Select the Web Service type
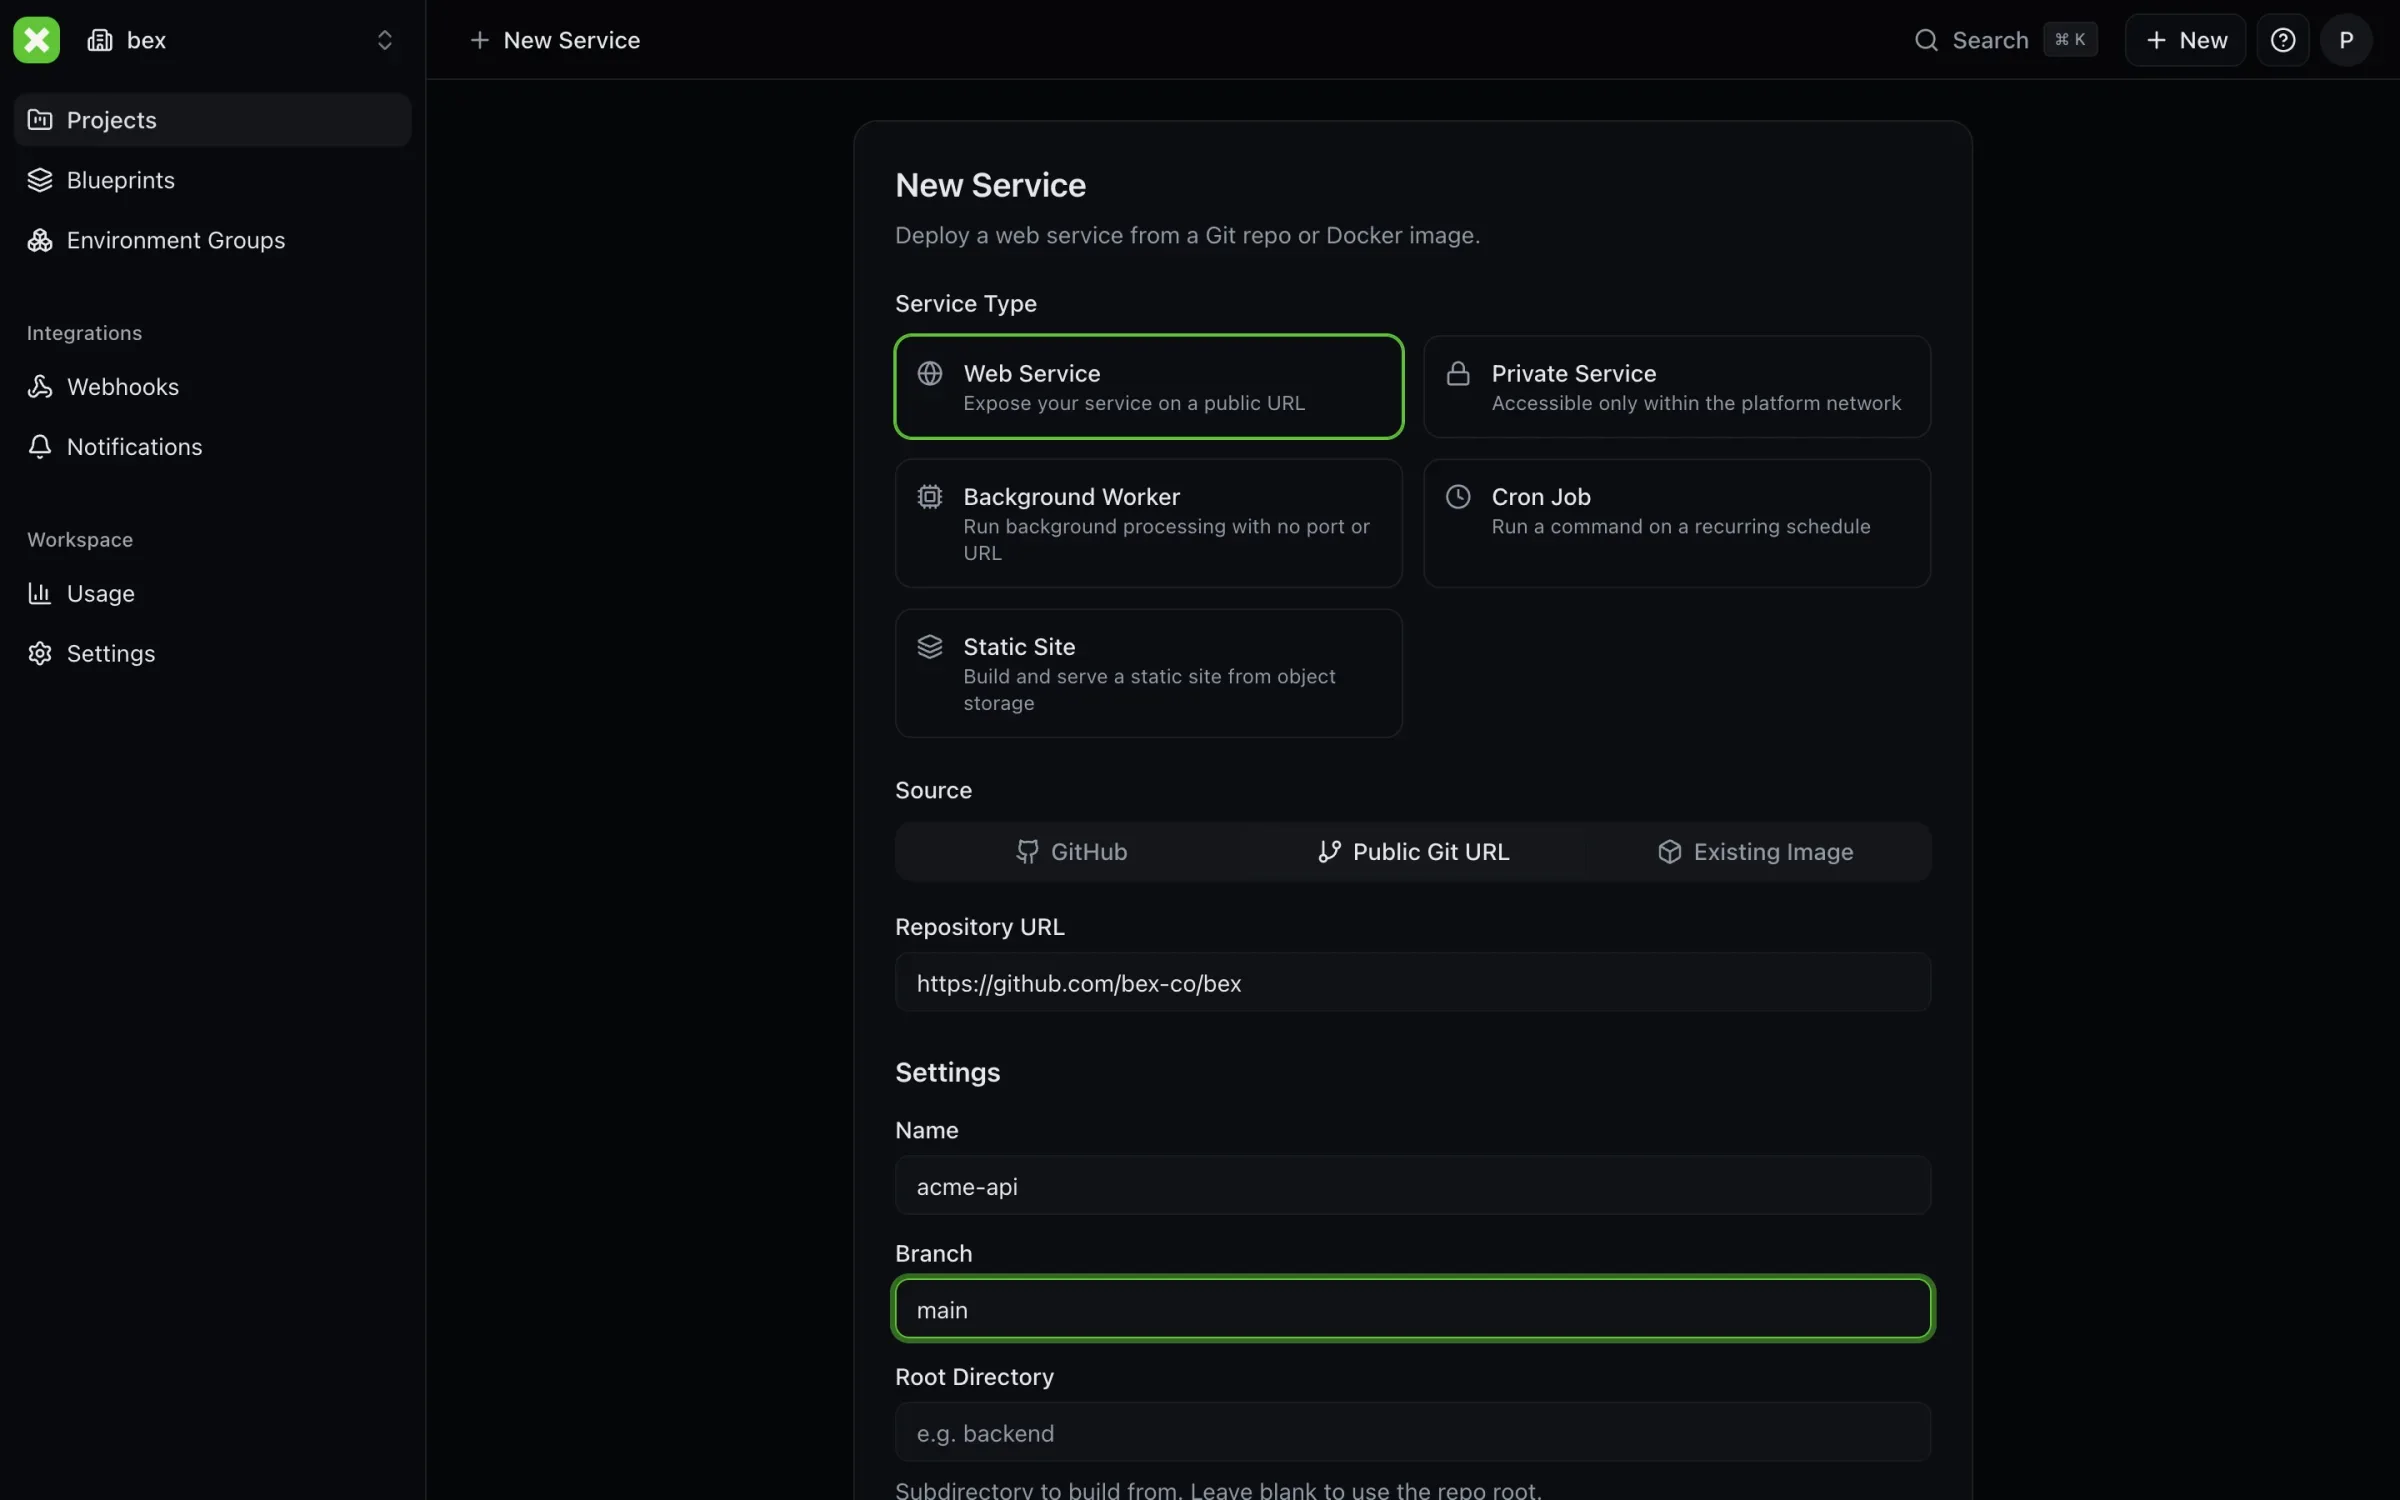2400x1500 pixels. pyautogui.click(x=1148, y=387)
